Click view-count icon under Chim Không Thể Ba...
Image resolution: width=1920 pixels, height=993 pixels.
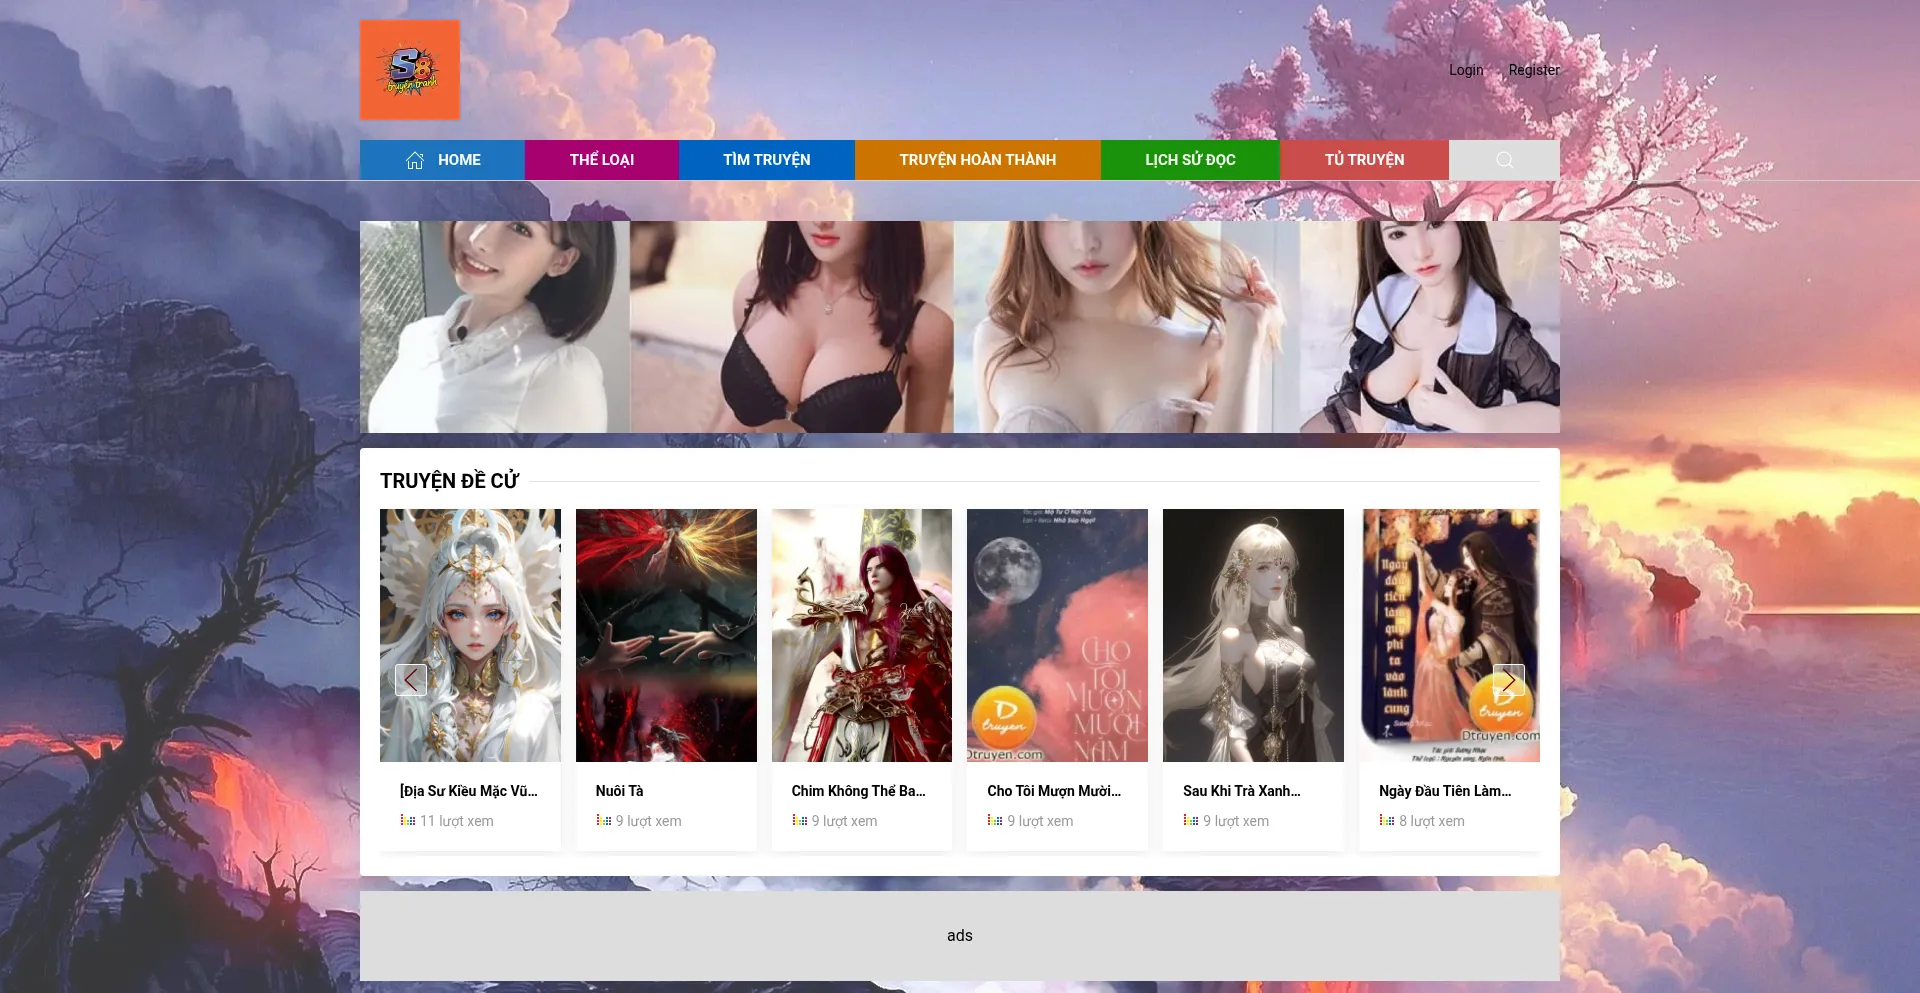(800, 820)
